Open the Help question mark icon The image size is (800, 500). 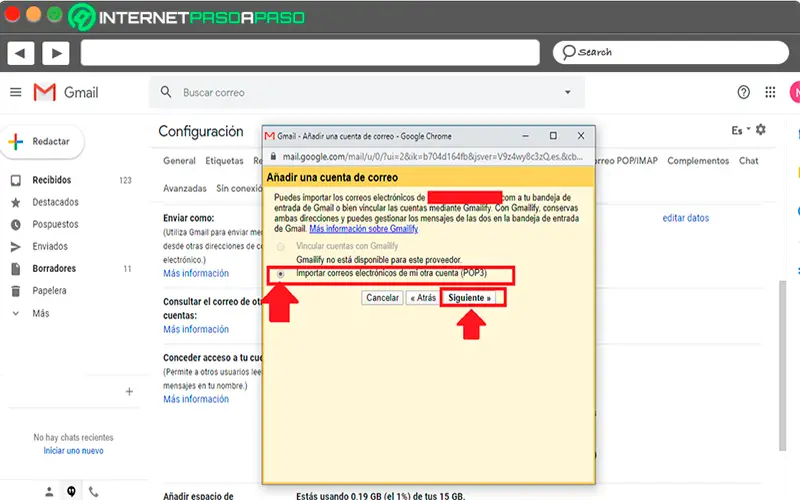tap(743, 92)
